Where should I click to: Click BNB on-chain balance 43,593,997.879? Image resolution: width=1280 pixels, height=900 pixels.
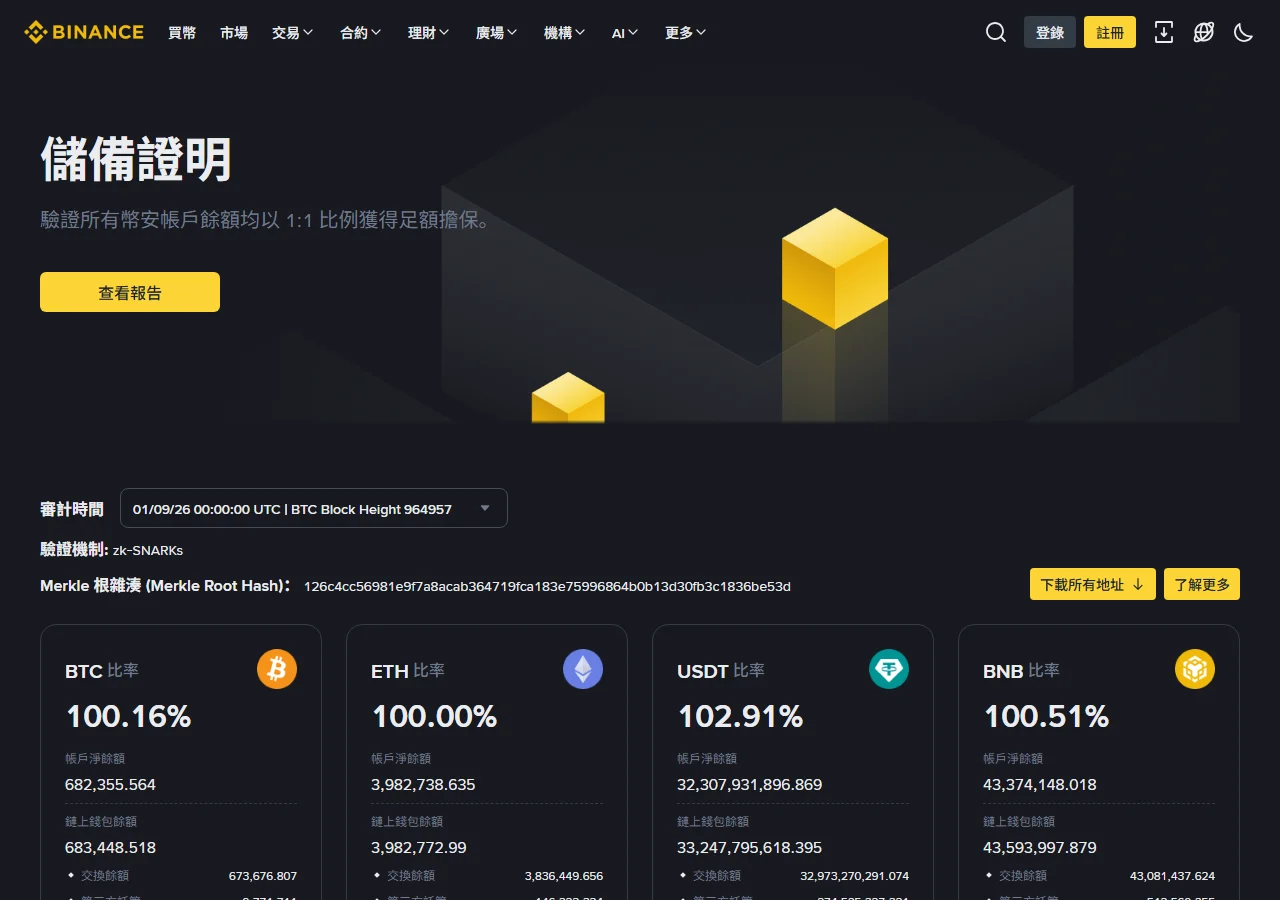[x=1040, y=847]
